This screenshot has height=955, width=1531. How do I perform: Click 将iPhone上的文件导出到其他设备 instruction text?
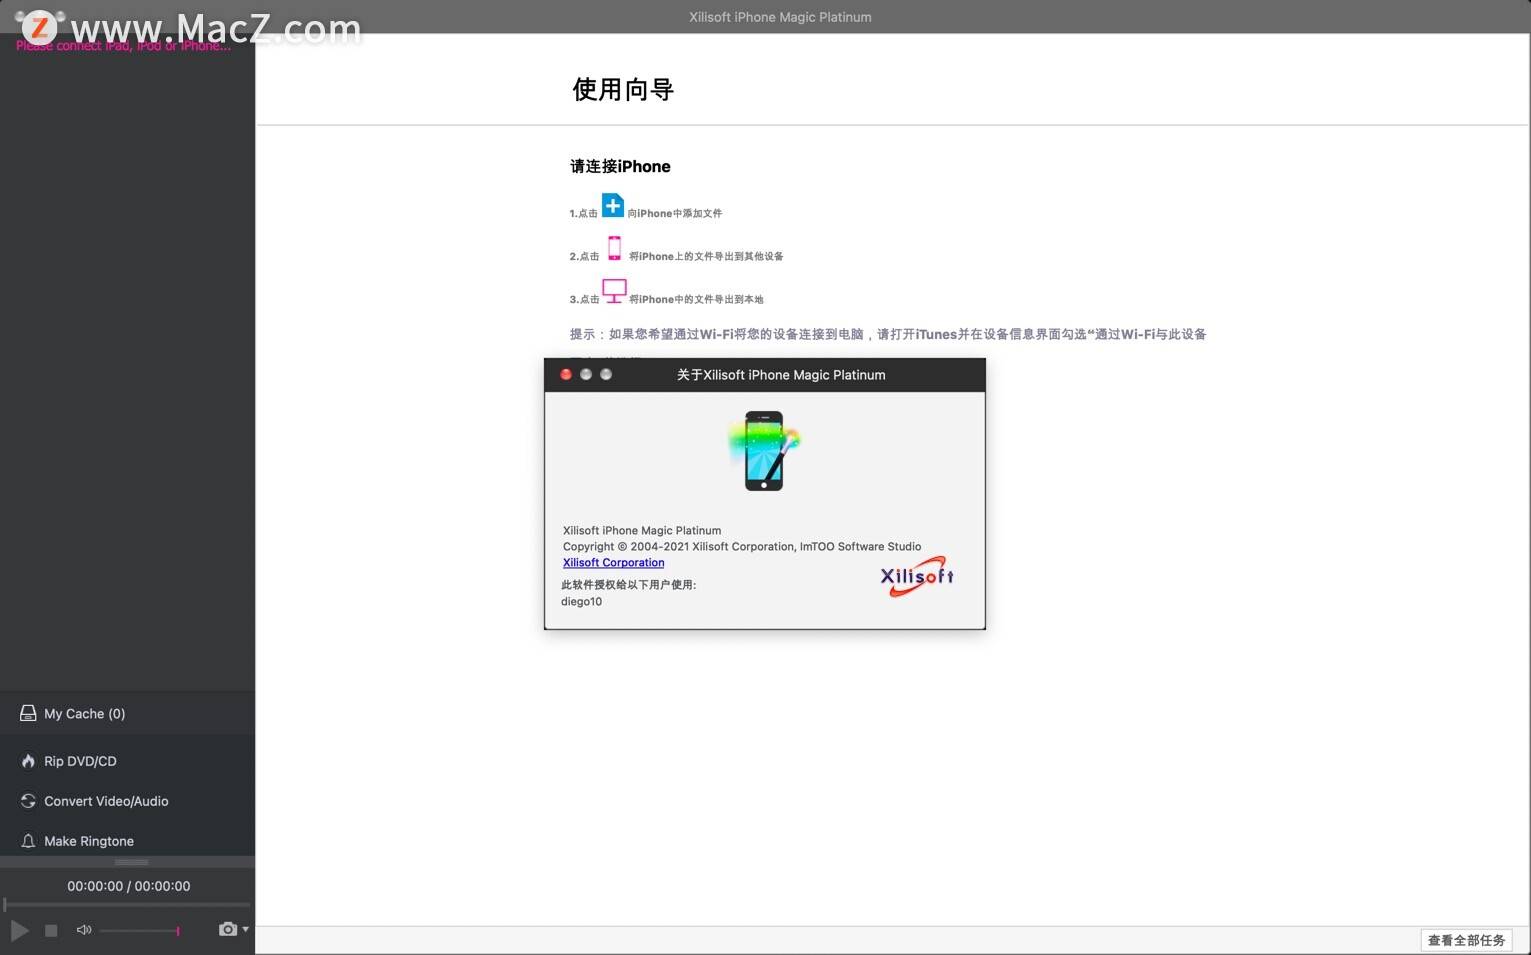pos(706,256)
